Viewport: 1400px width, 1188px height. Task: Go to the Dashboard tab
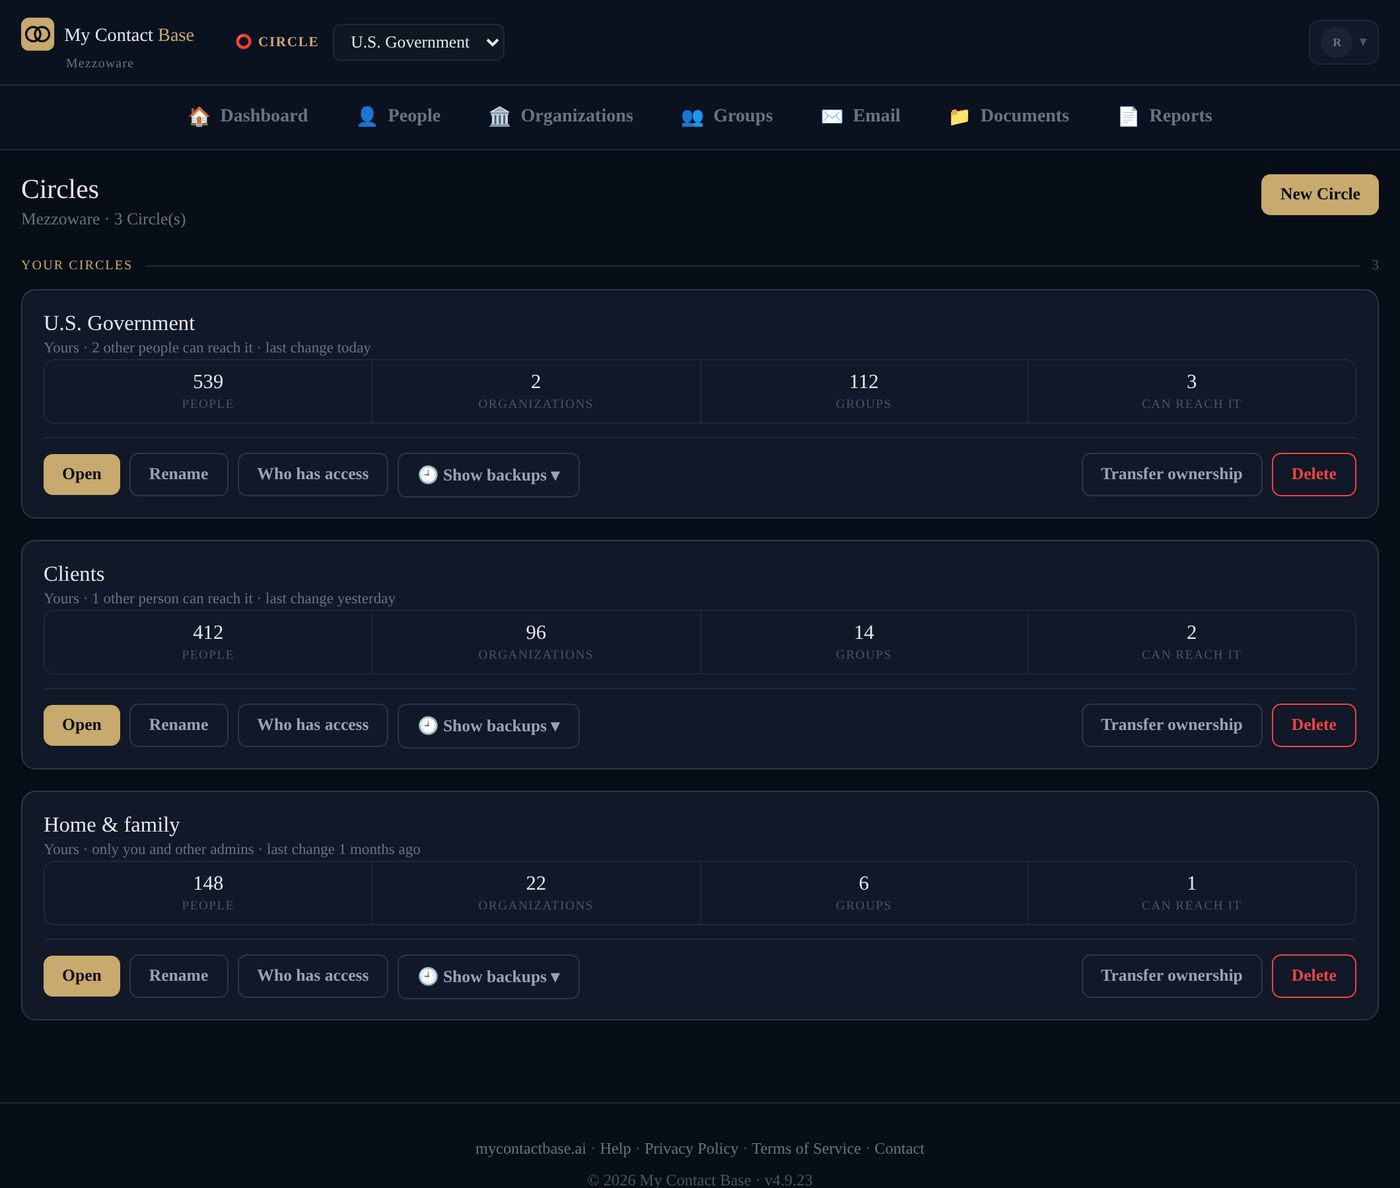point(248,116)
